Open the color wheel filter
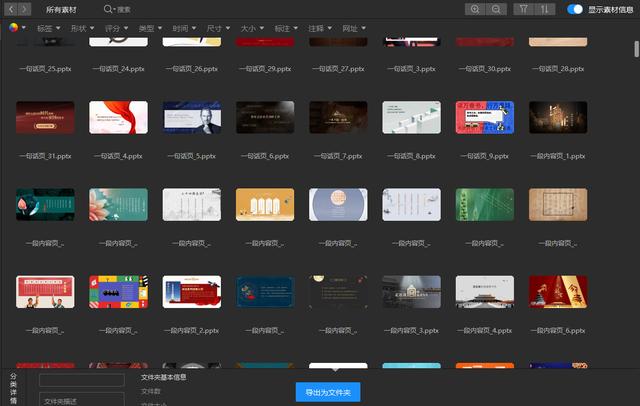 17,28
